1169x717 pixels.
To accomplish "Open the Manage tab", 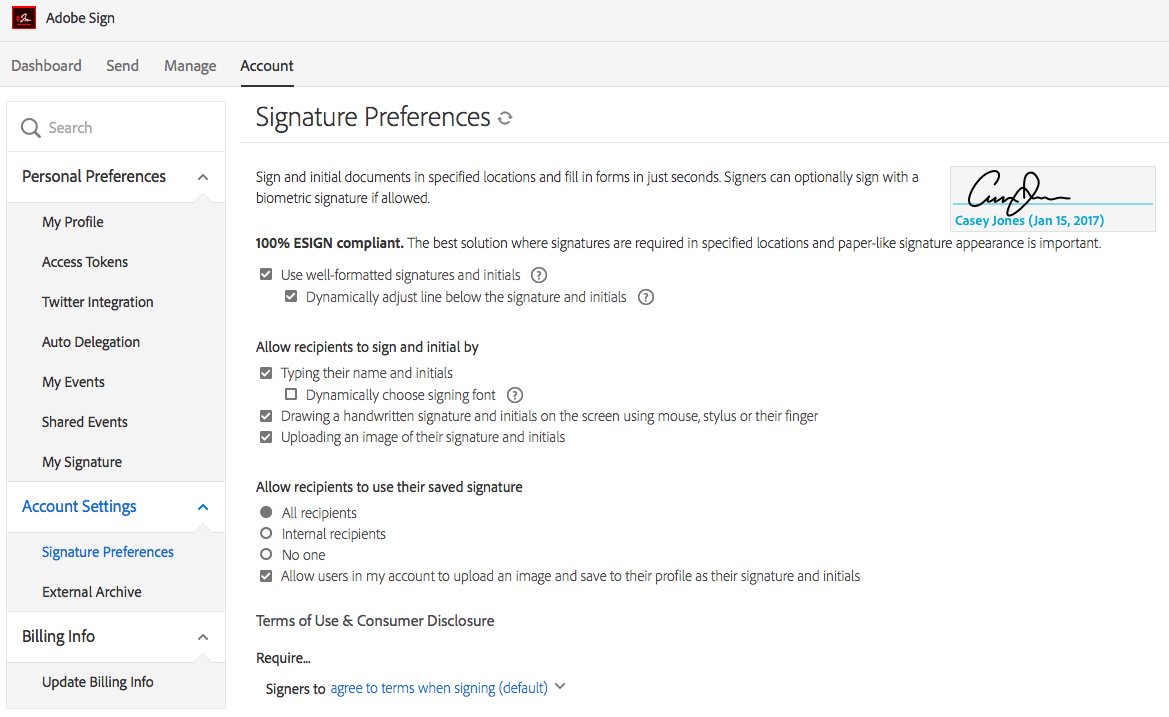I will pyautogui.click(x=190, y=66).
